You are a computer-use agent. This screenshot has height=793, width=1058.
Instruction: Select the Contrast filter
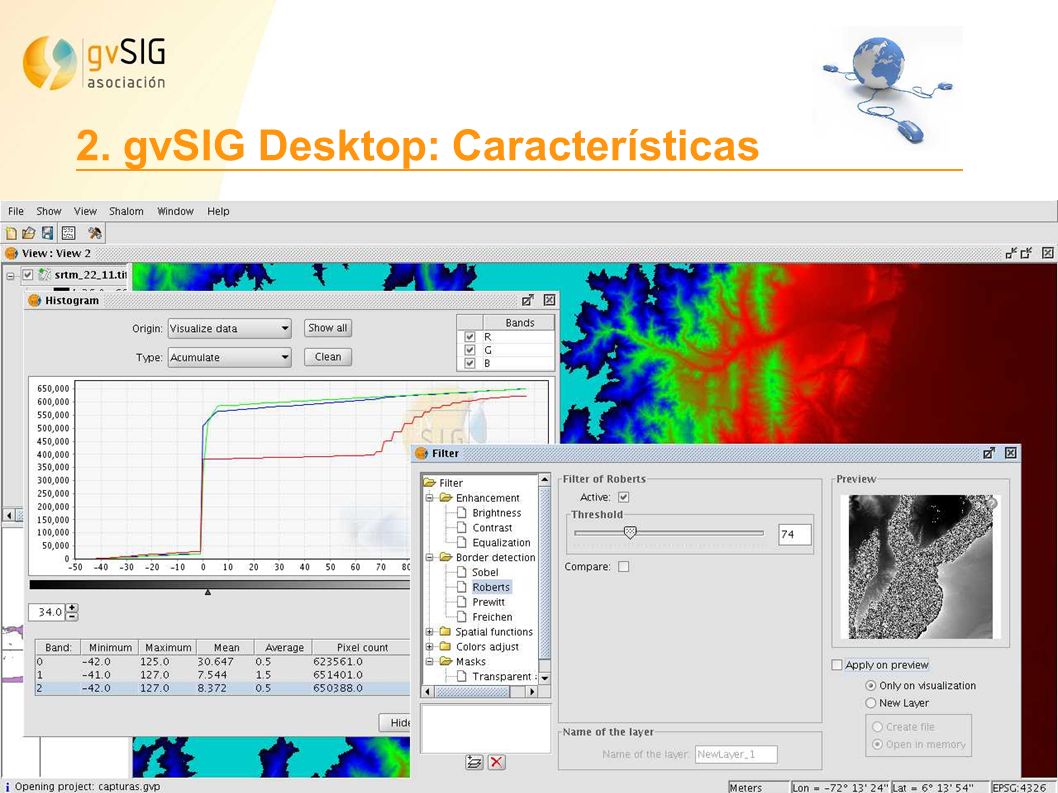coord(492,528)
